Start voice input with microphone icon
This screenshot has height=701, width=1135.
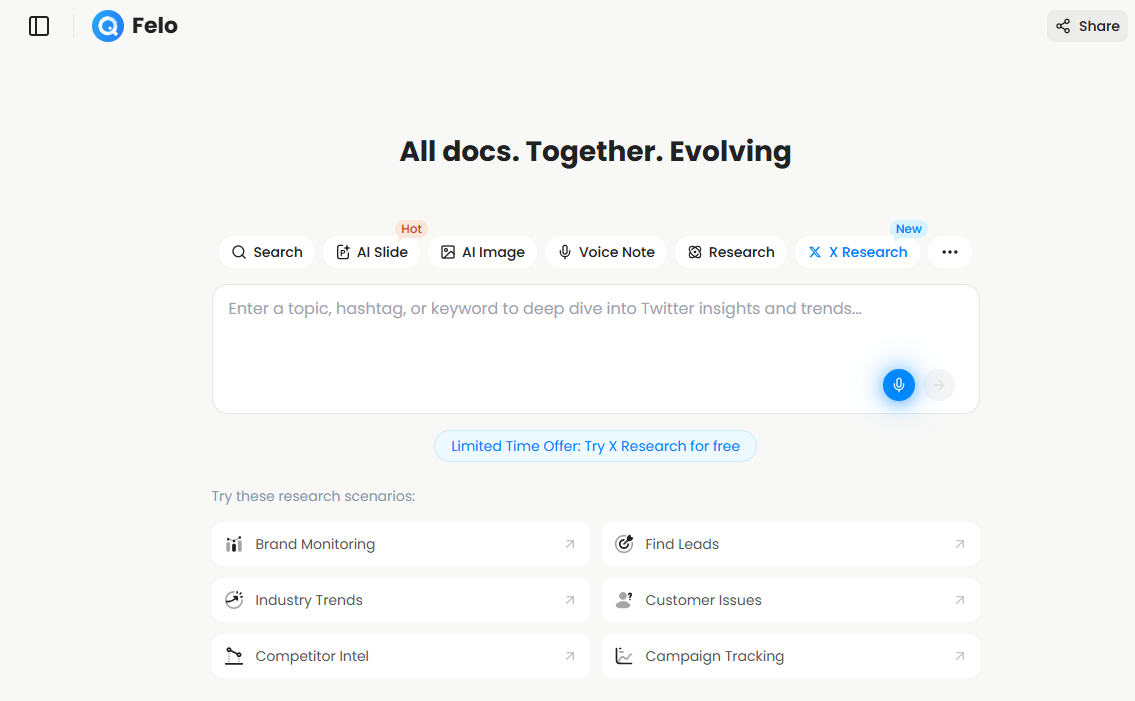click(898, 385)
